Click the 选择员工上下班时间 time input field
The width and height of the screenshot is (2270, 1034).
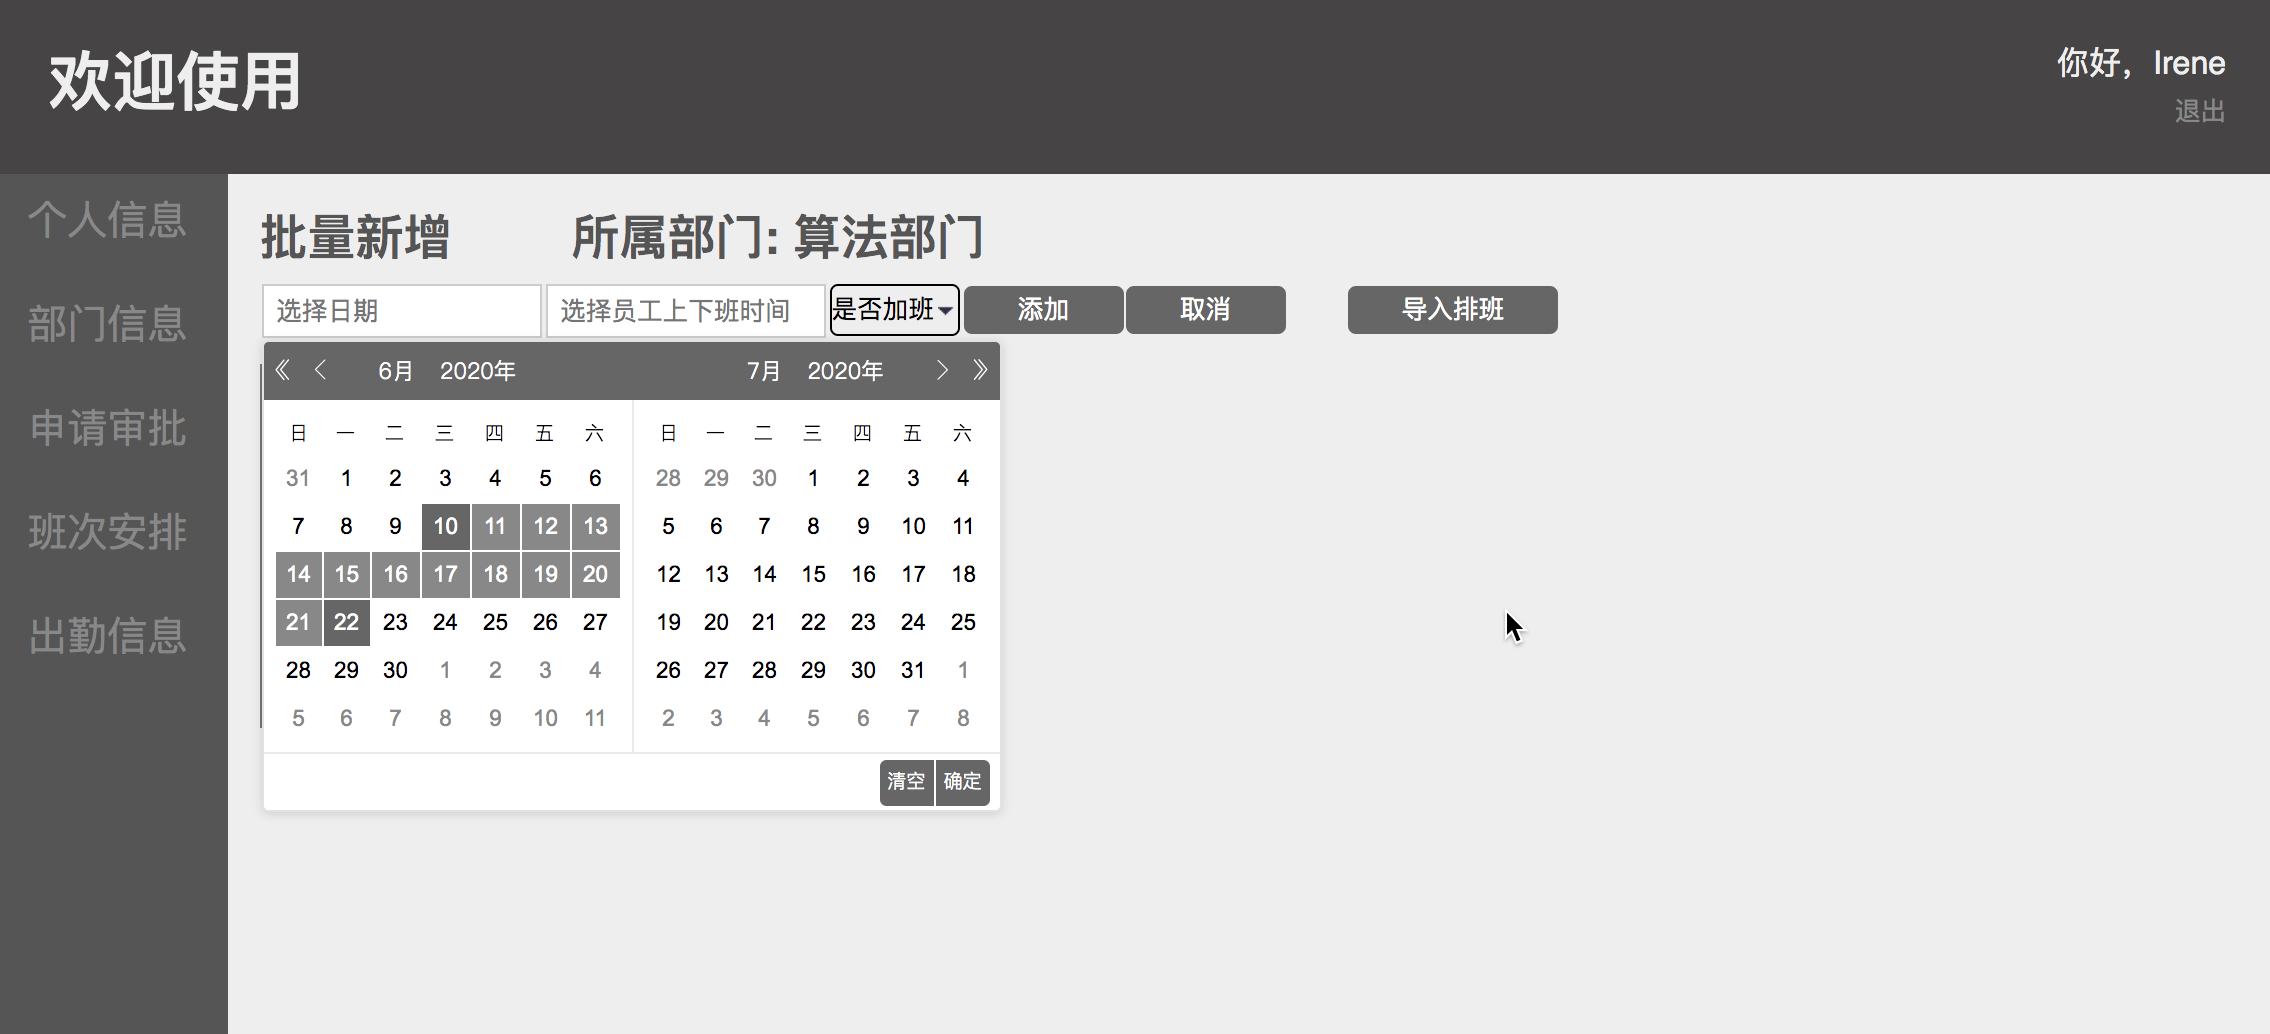click(x=685, y=310)
